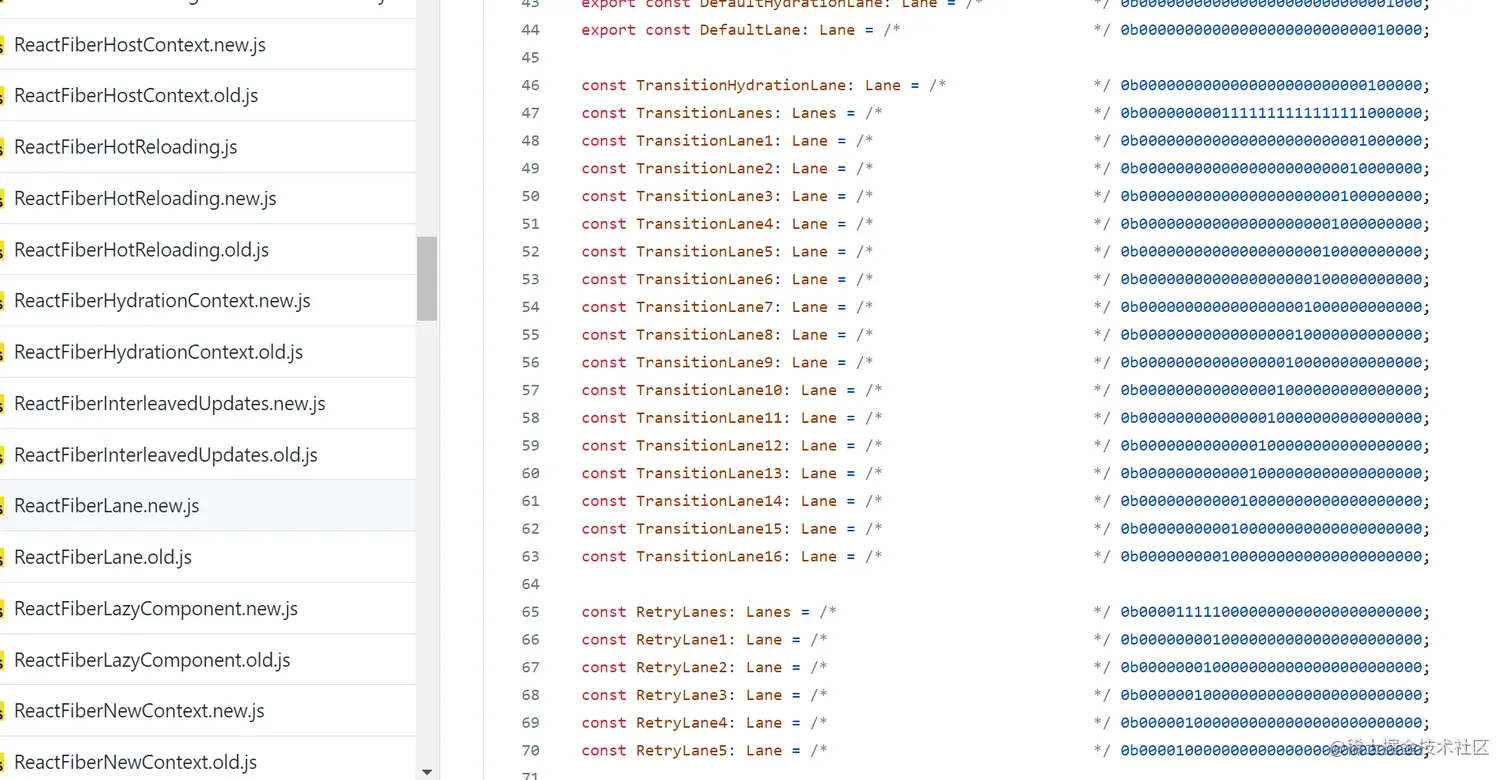Open ReactFiberInterleavedUpdates.new.js file
Image resolution: width=1512 pixels, height=780 pixels.
[x=170, y=404]
